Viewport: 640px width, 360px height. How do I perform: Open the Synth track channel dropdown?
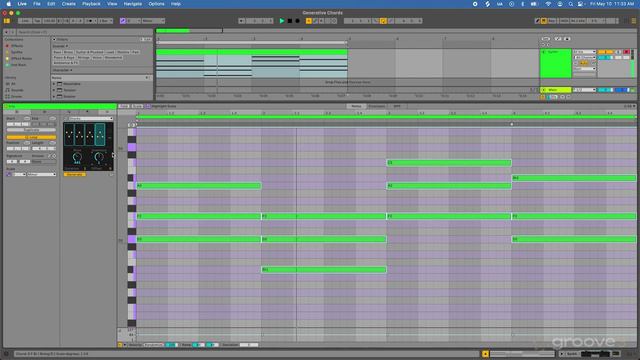584,58
